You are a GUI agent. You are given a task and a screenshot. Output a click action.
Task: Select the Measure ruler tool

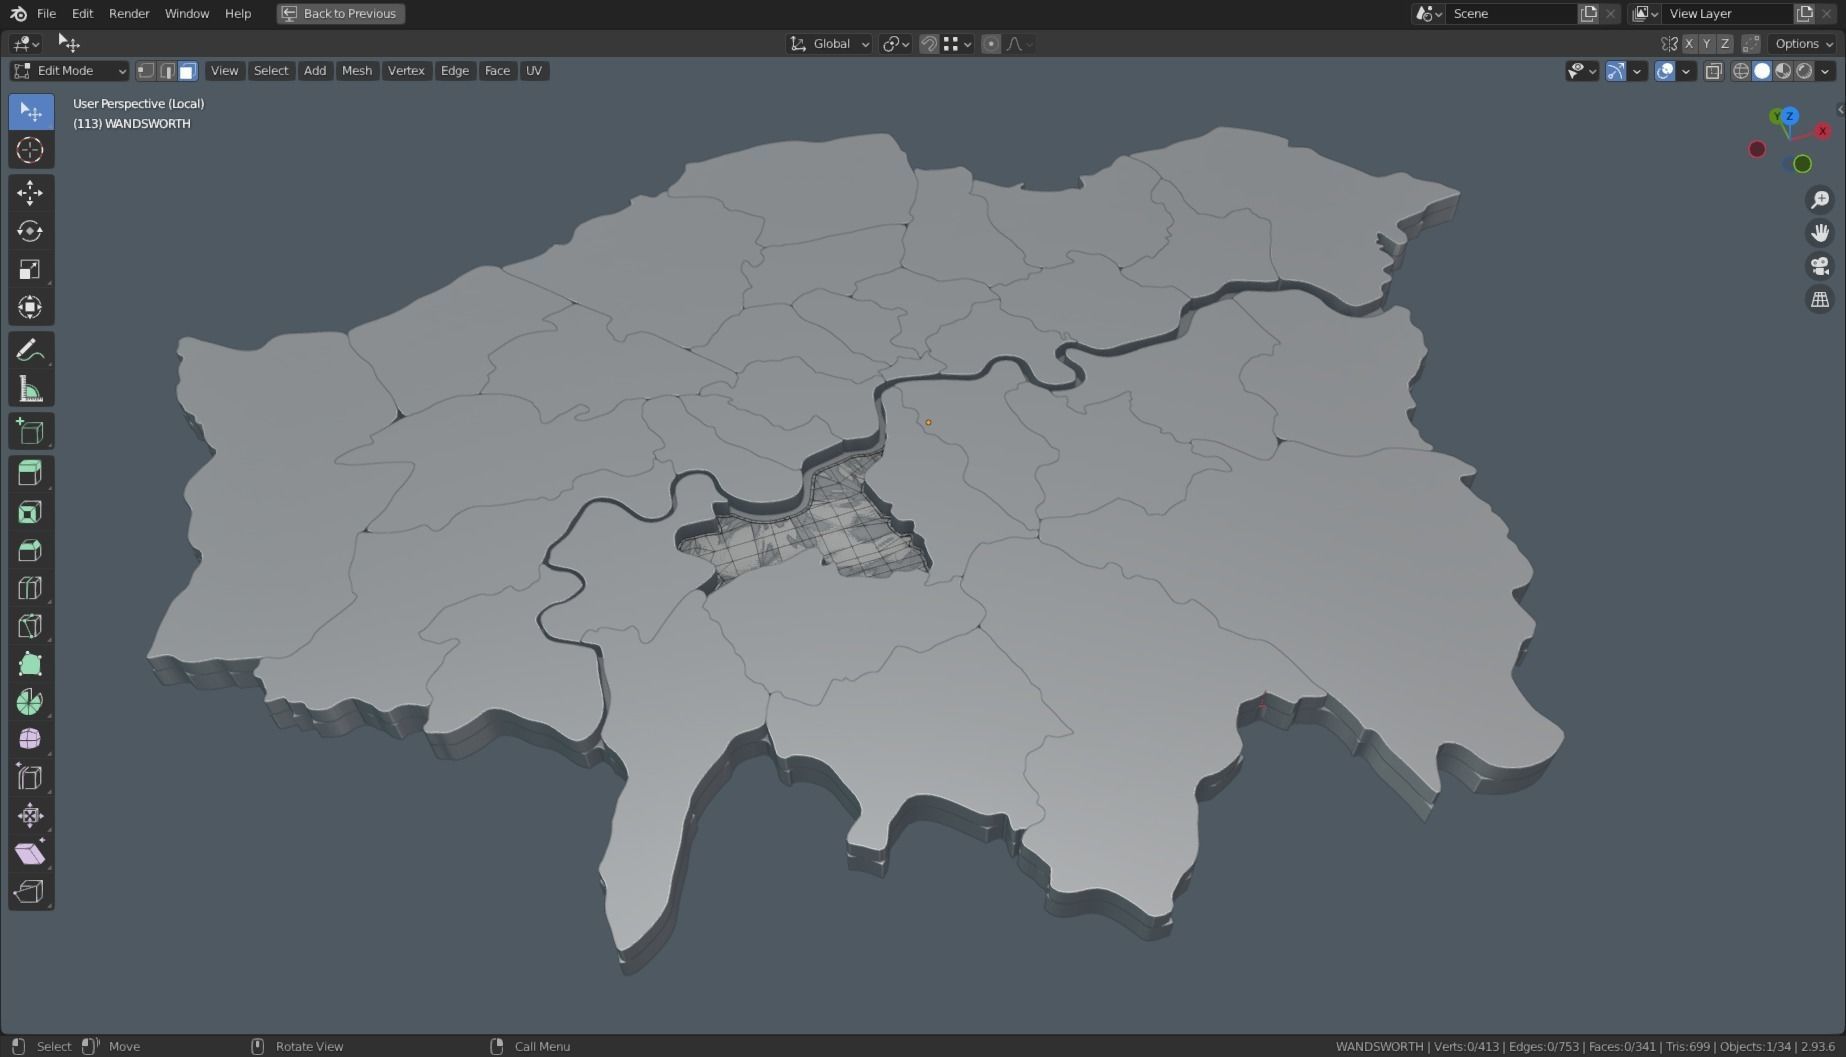pyautogui.click(x=30, y=389)
